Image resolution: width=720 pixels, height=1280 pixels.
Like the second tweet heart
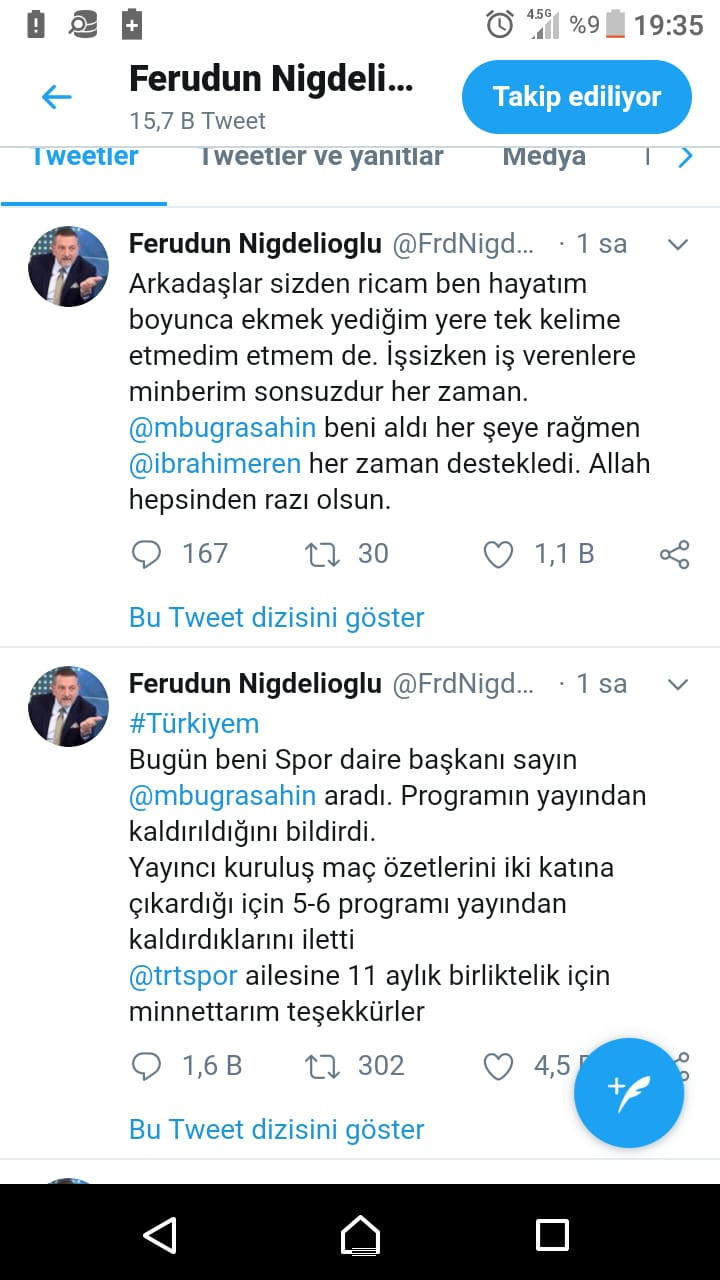coord(497,1066)
